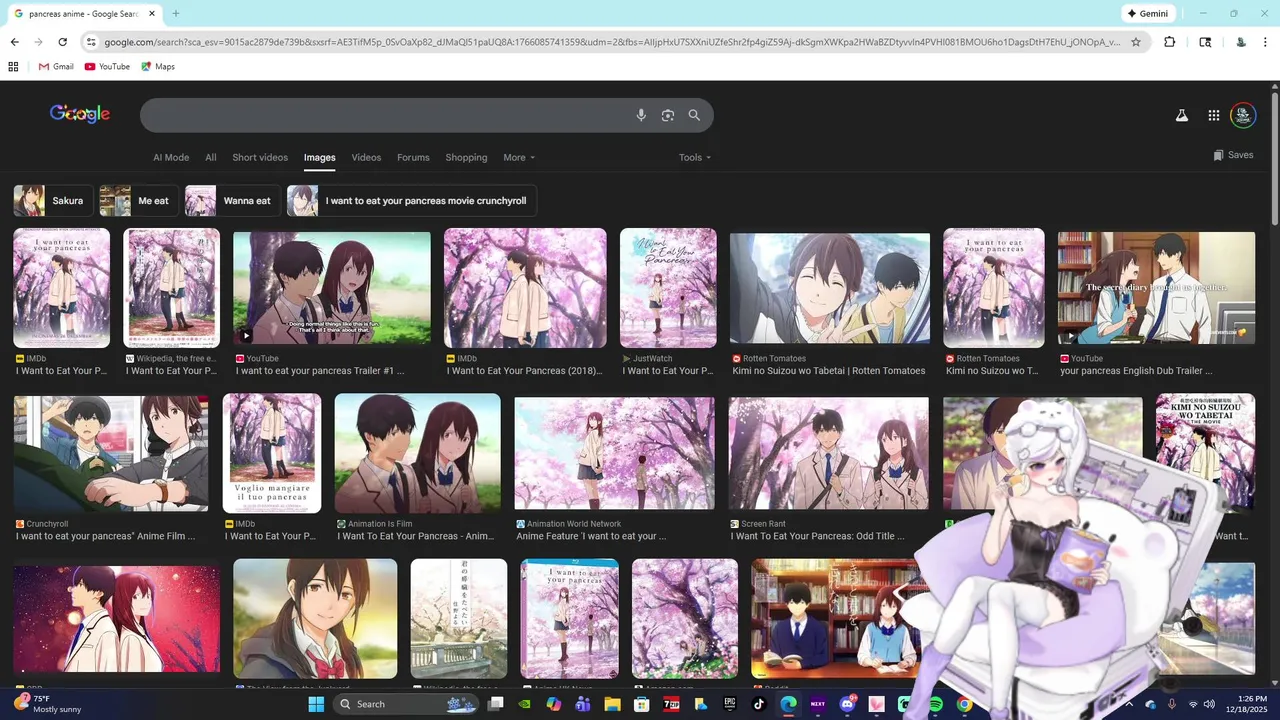Open the Google account avatar
This screenshot has height=720, width=1280.
1243,115
